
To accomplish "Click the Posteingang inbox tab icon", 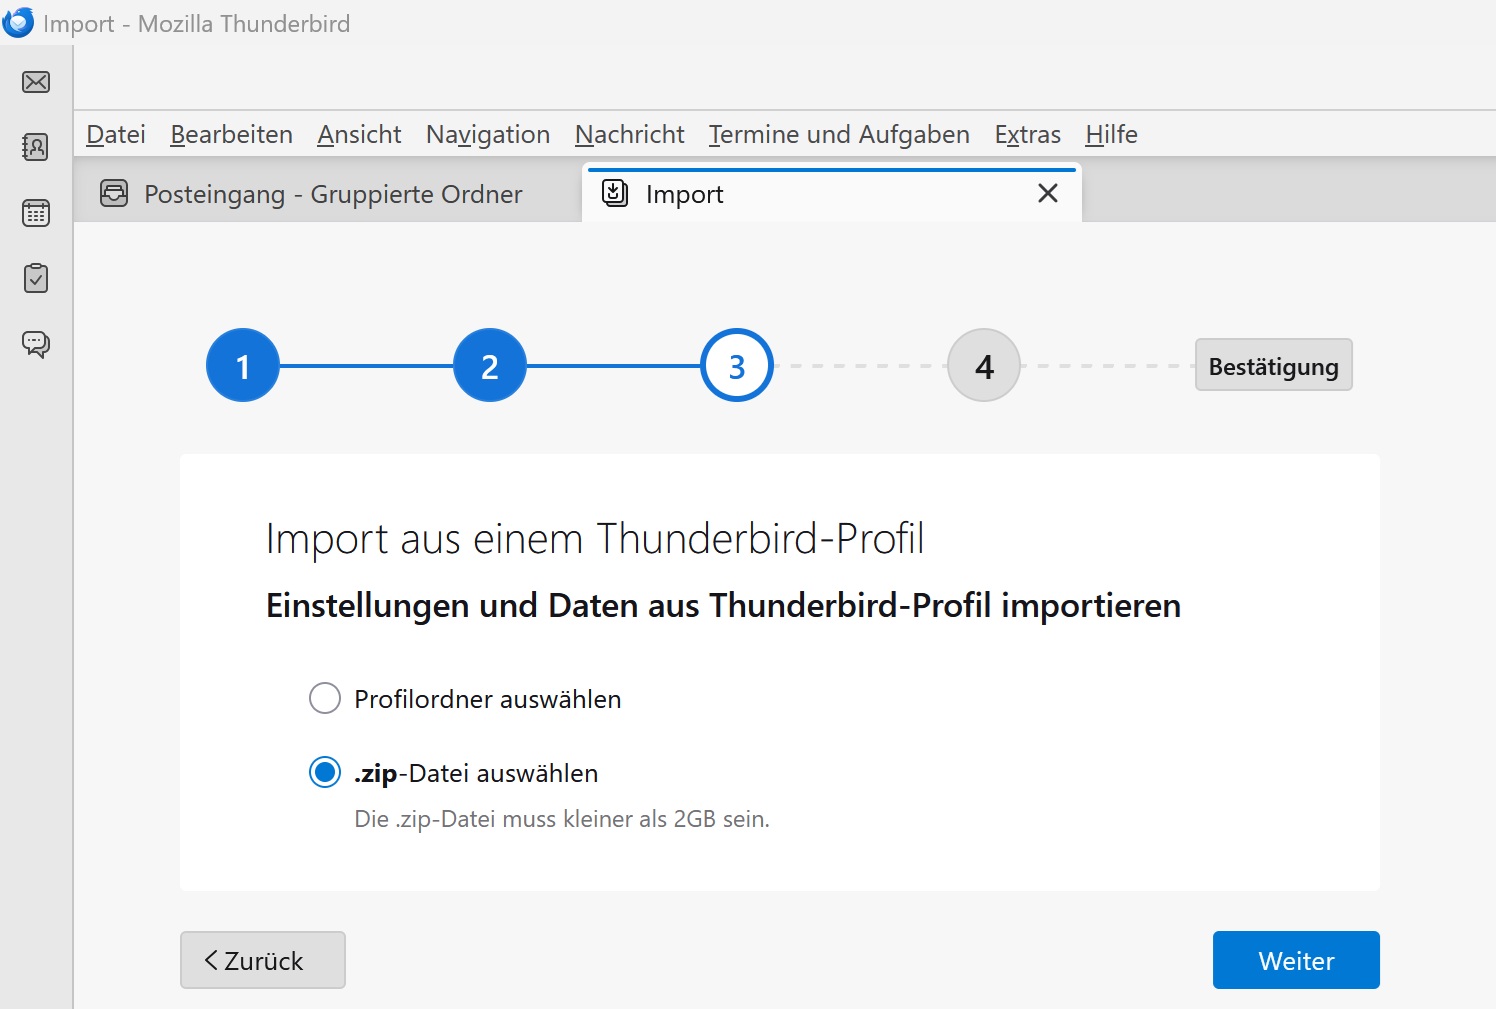I will (x=114, y=193).
